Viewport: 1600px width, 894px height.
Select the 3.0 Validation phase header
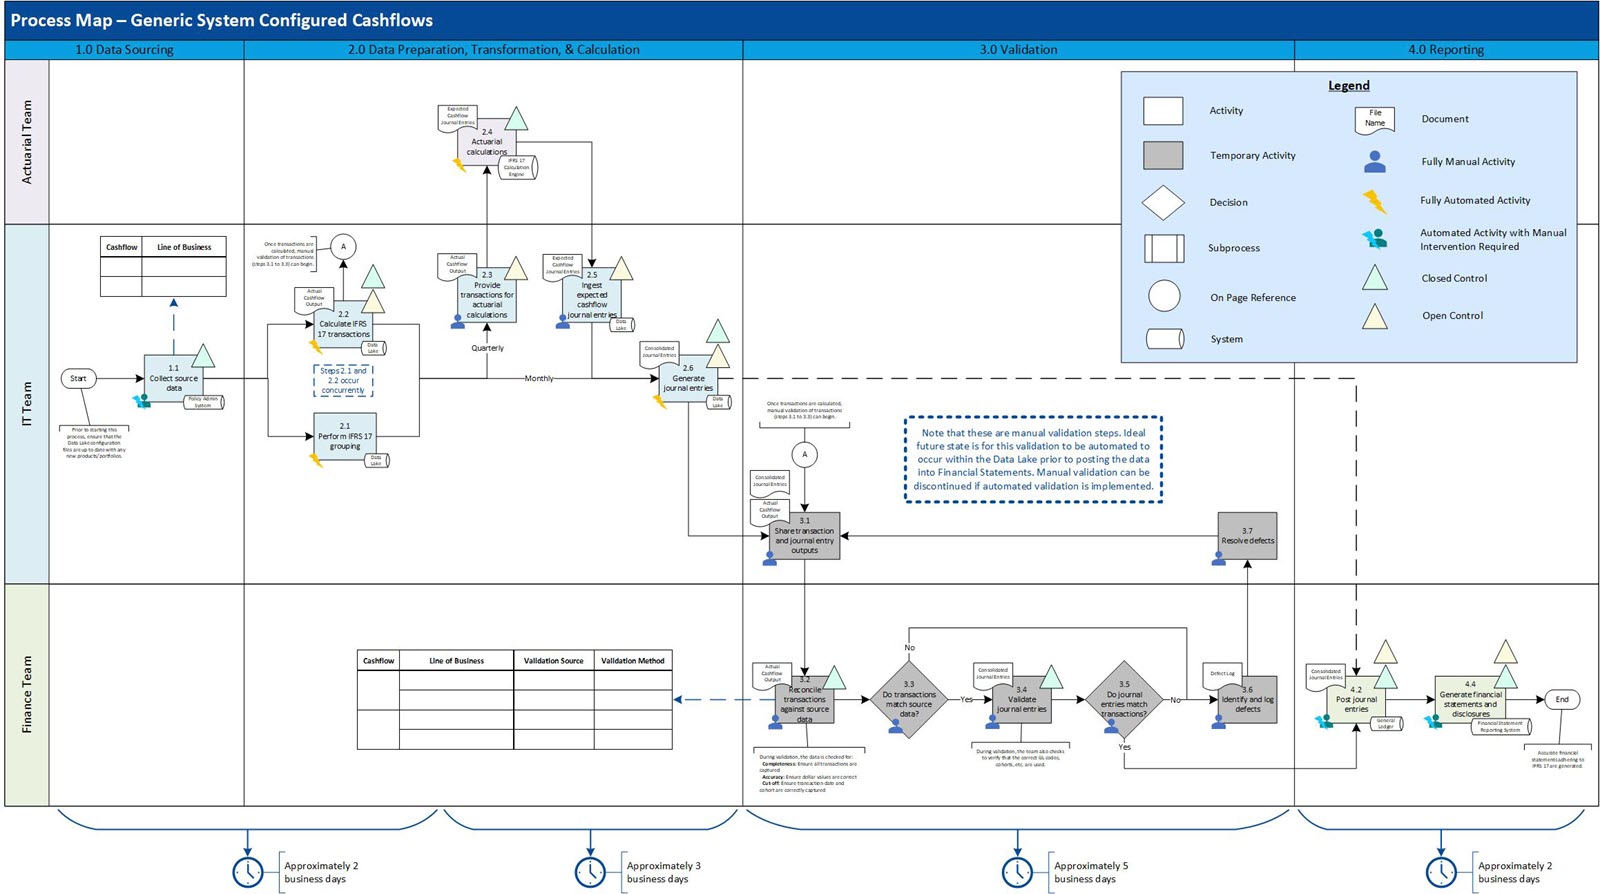click(x=1018, y=49)
